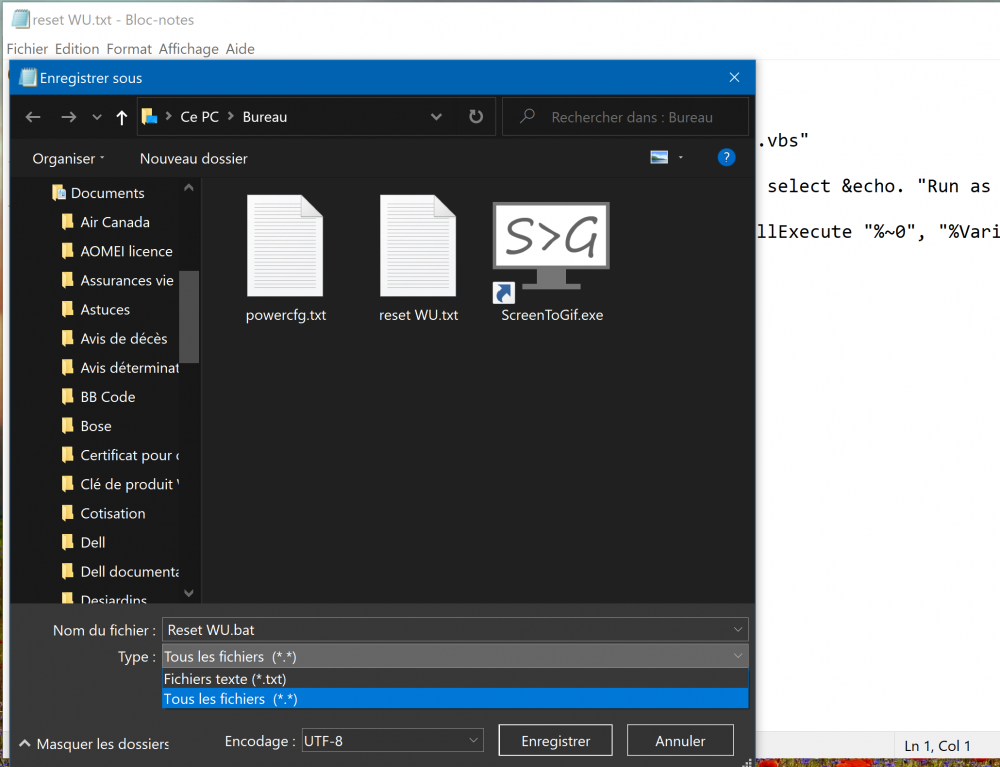1000x767 pixels.
Task: Expand the address bar path history
Action: click(436, 117)
